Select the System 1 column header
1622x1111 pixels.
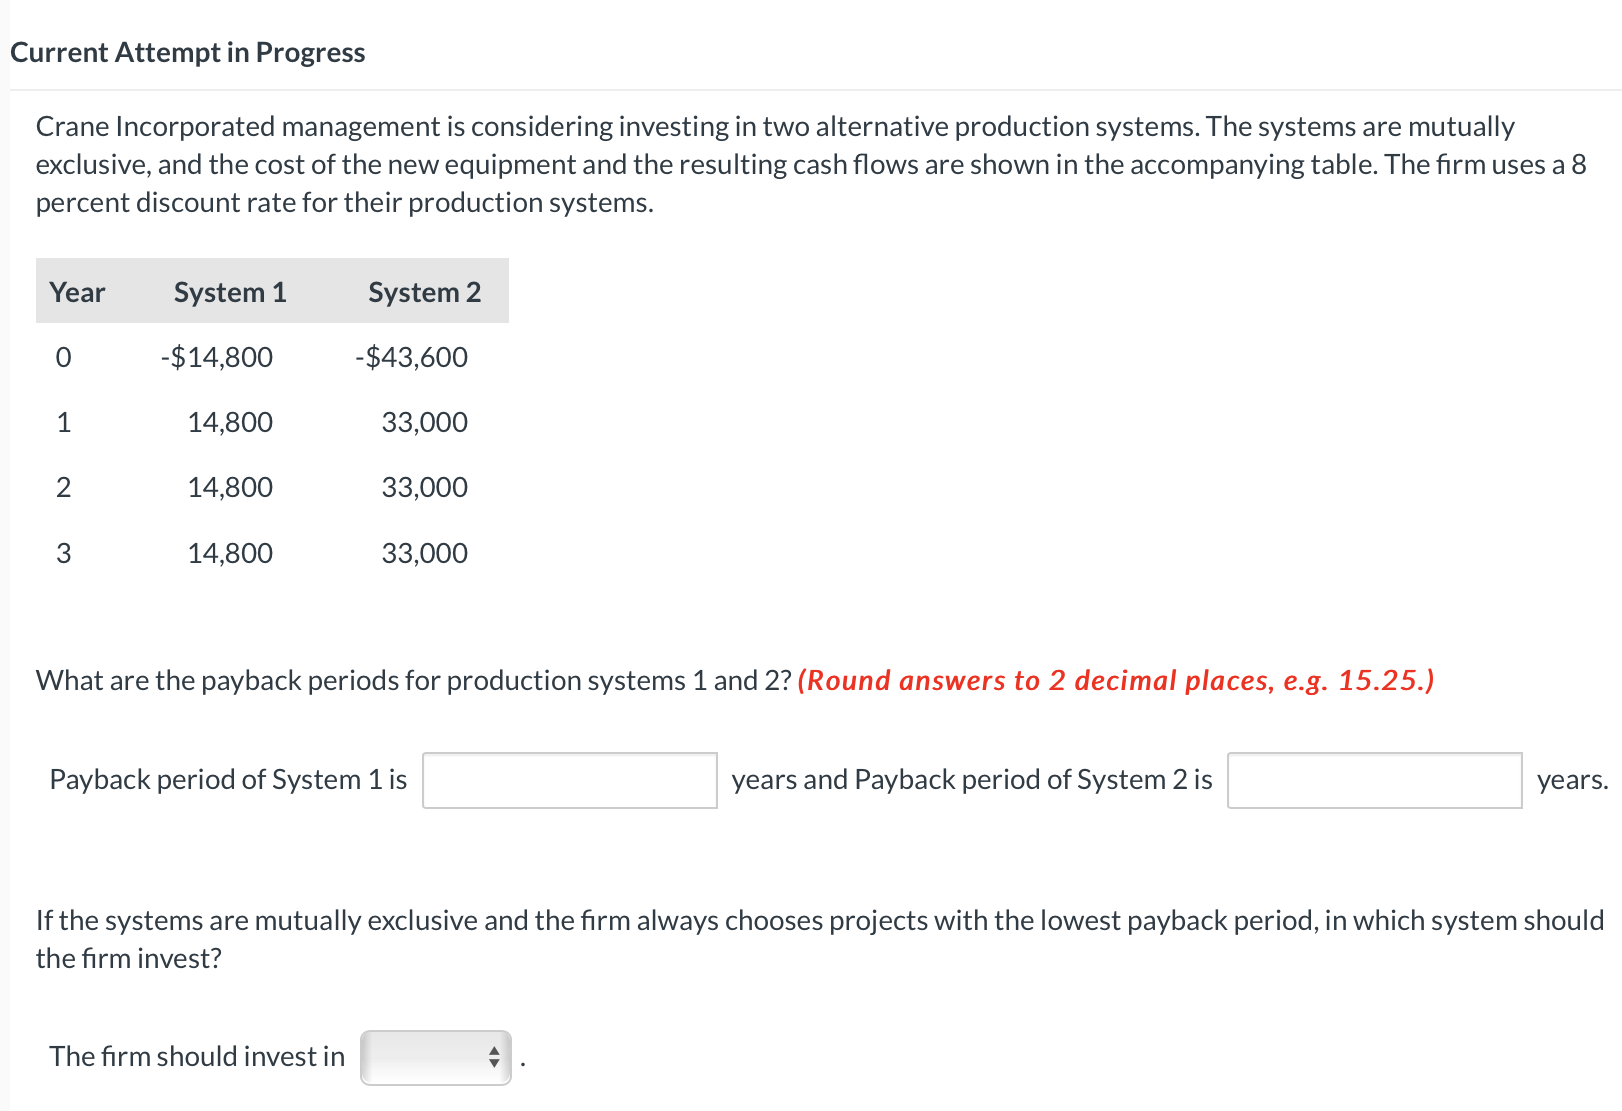[x=229, y=292]
